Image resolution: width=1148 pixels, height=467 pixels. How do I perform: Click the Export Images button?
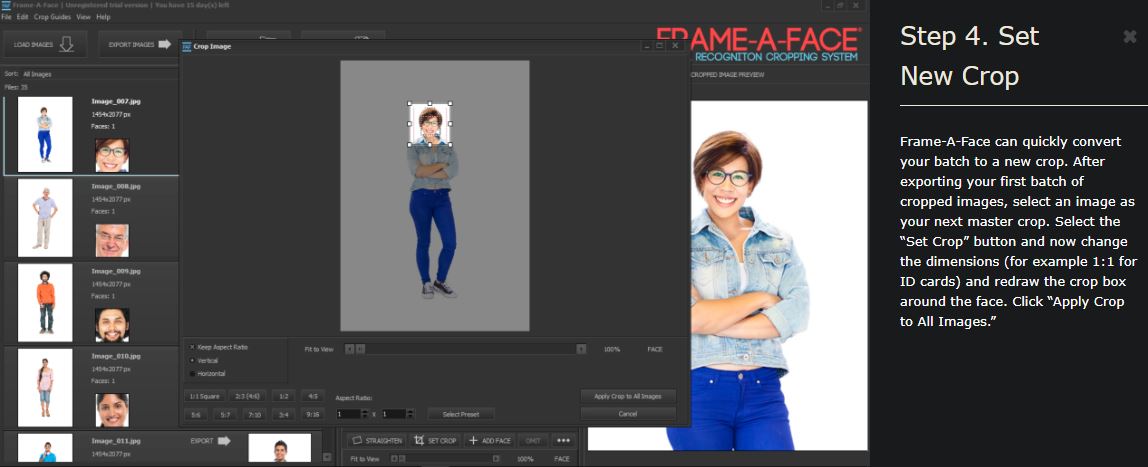coord(139,44)
